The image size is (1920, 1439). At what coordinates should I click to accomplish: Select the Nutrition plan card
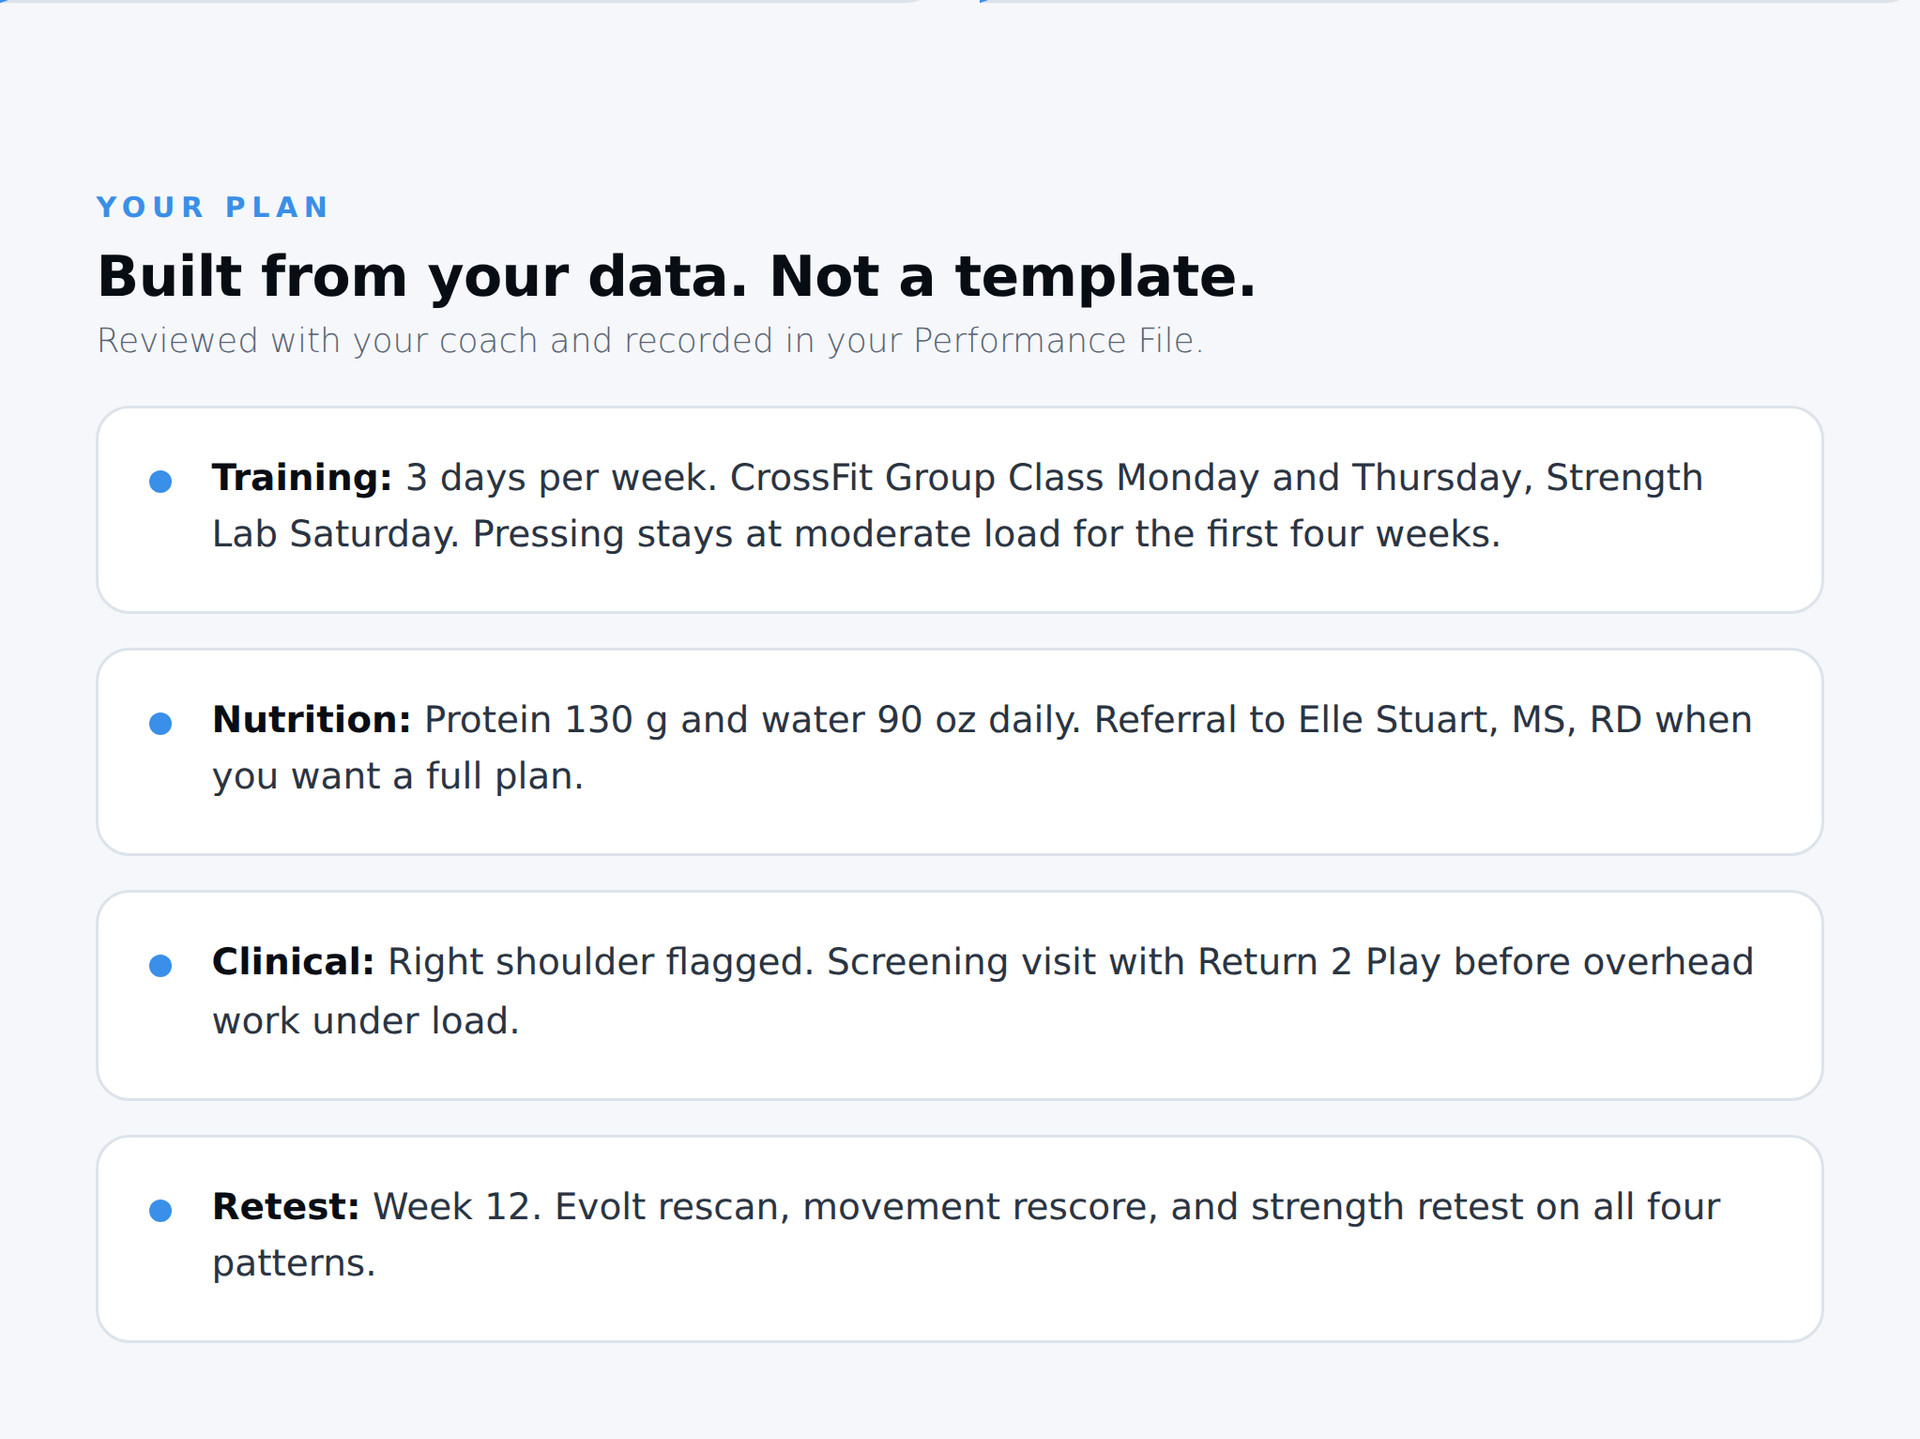(960, 752)
